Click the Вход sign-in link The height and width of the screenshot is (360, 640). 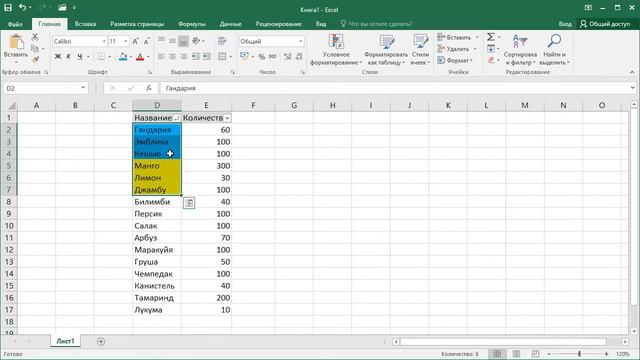tap(565, 24)
